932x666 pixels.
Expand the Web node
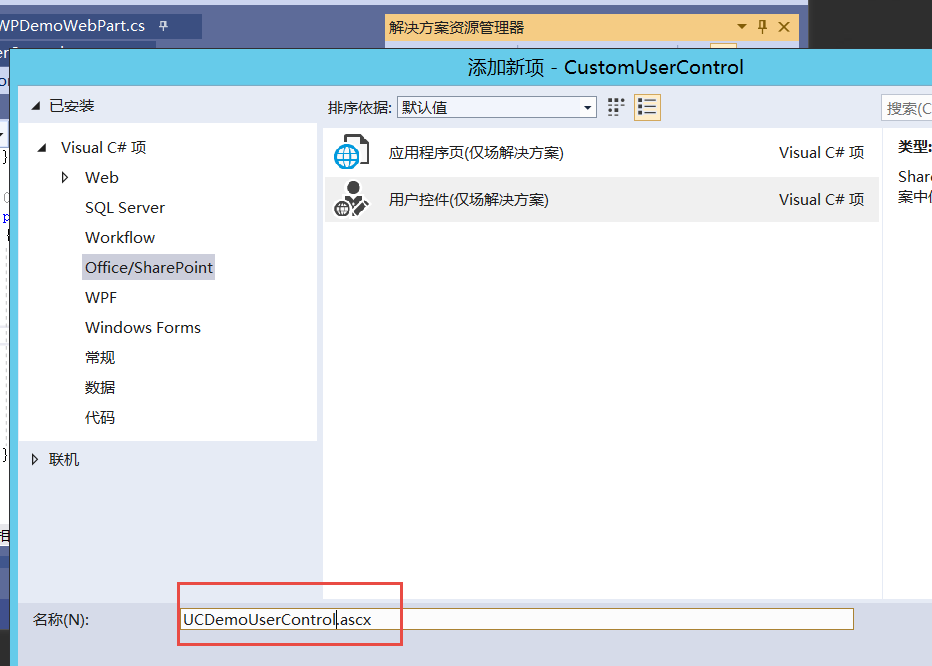(x=65, y=177)
